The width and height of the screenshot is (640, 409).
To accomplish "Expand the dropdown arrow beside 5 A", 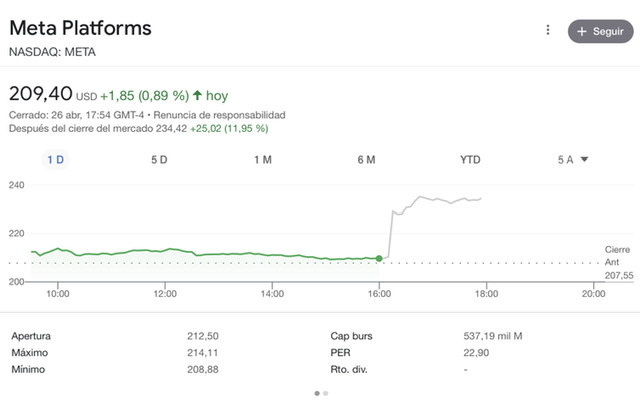I will click(584, 160).
